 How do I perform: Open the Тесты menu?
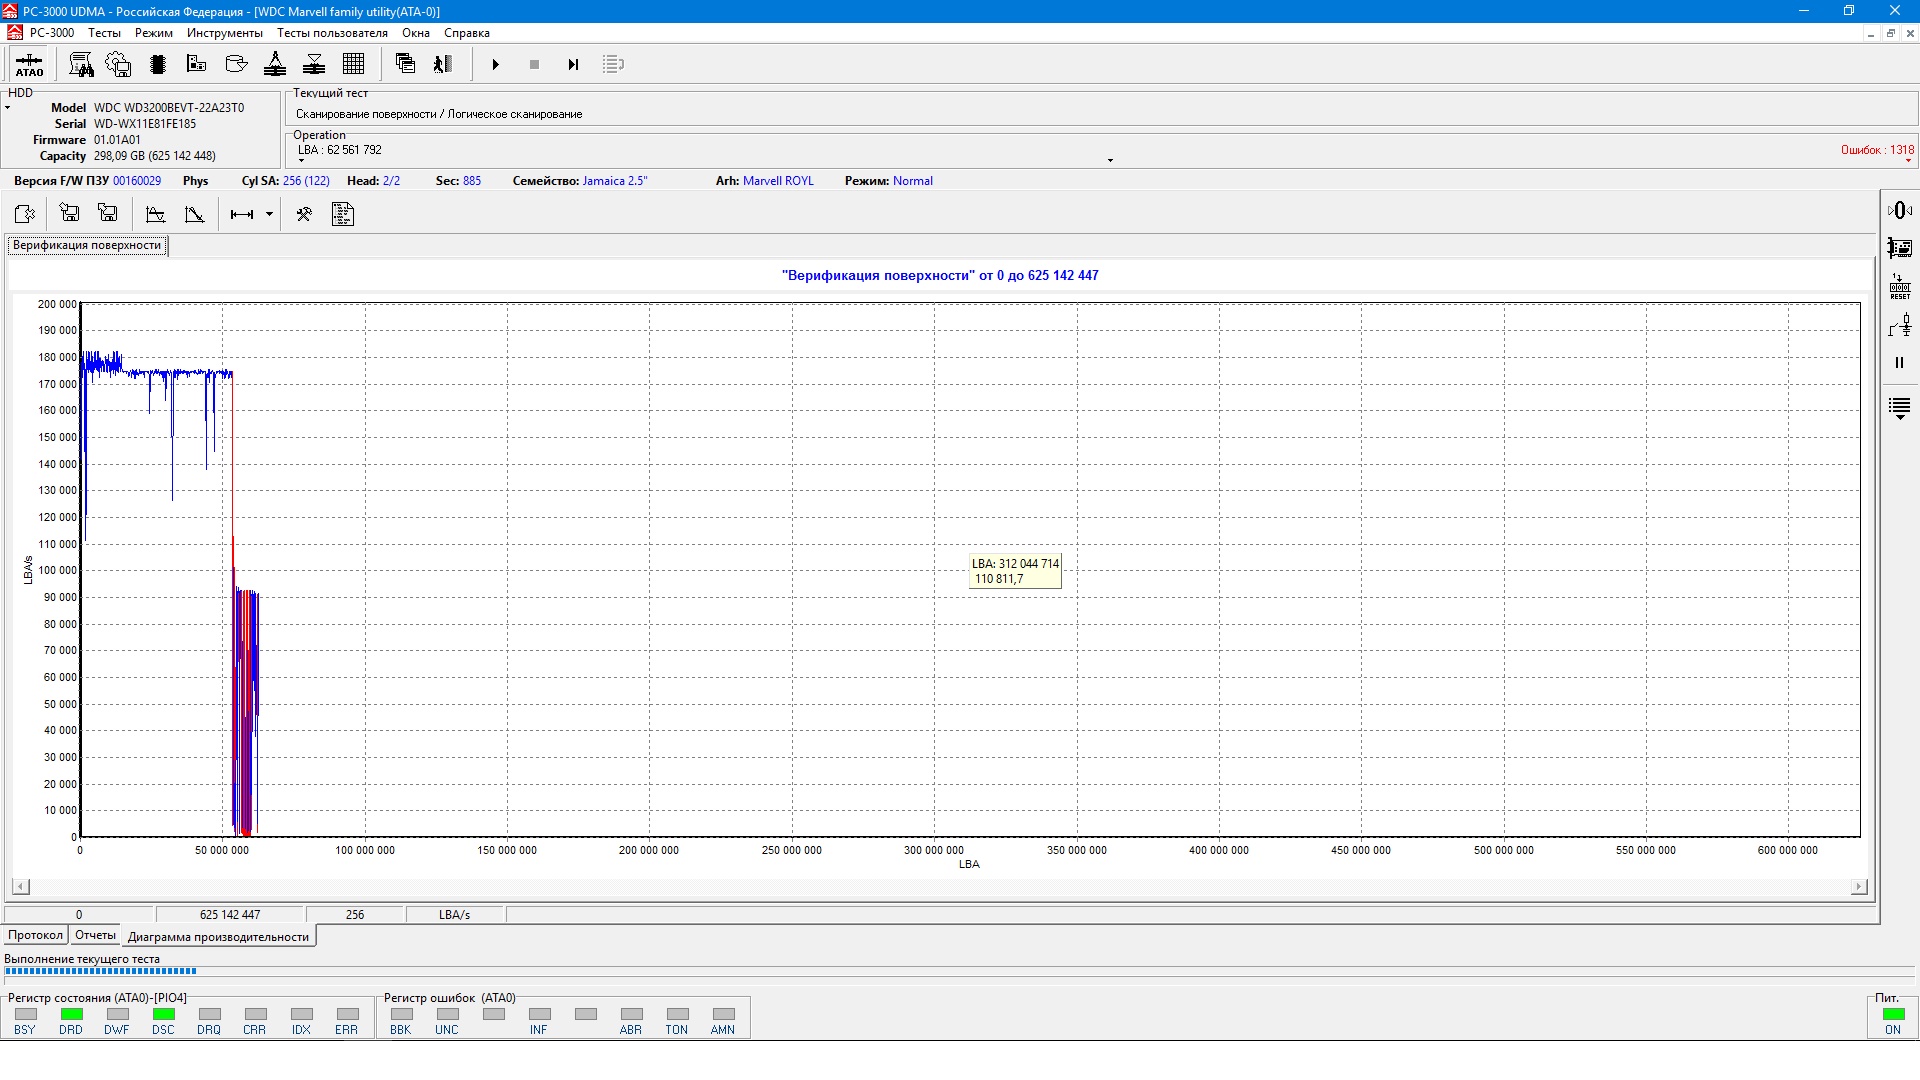[x=104, y=33]
